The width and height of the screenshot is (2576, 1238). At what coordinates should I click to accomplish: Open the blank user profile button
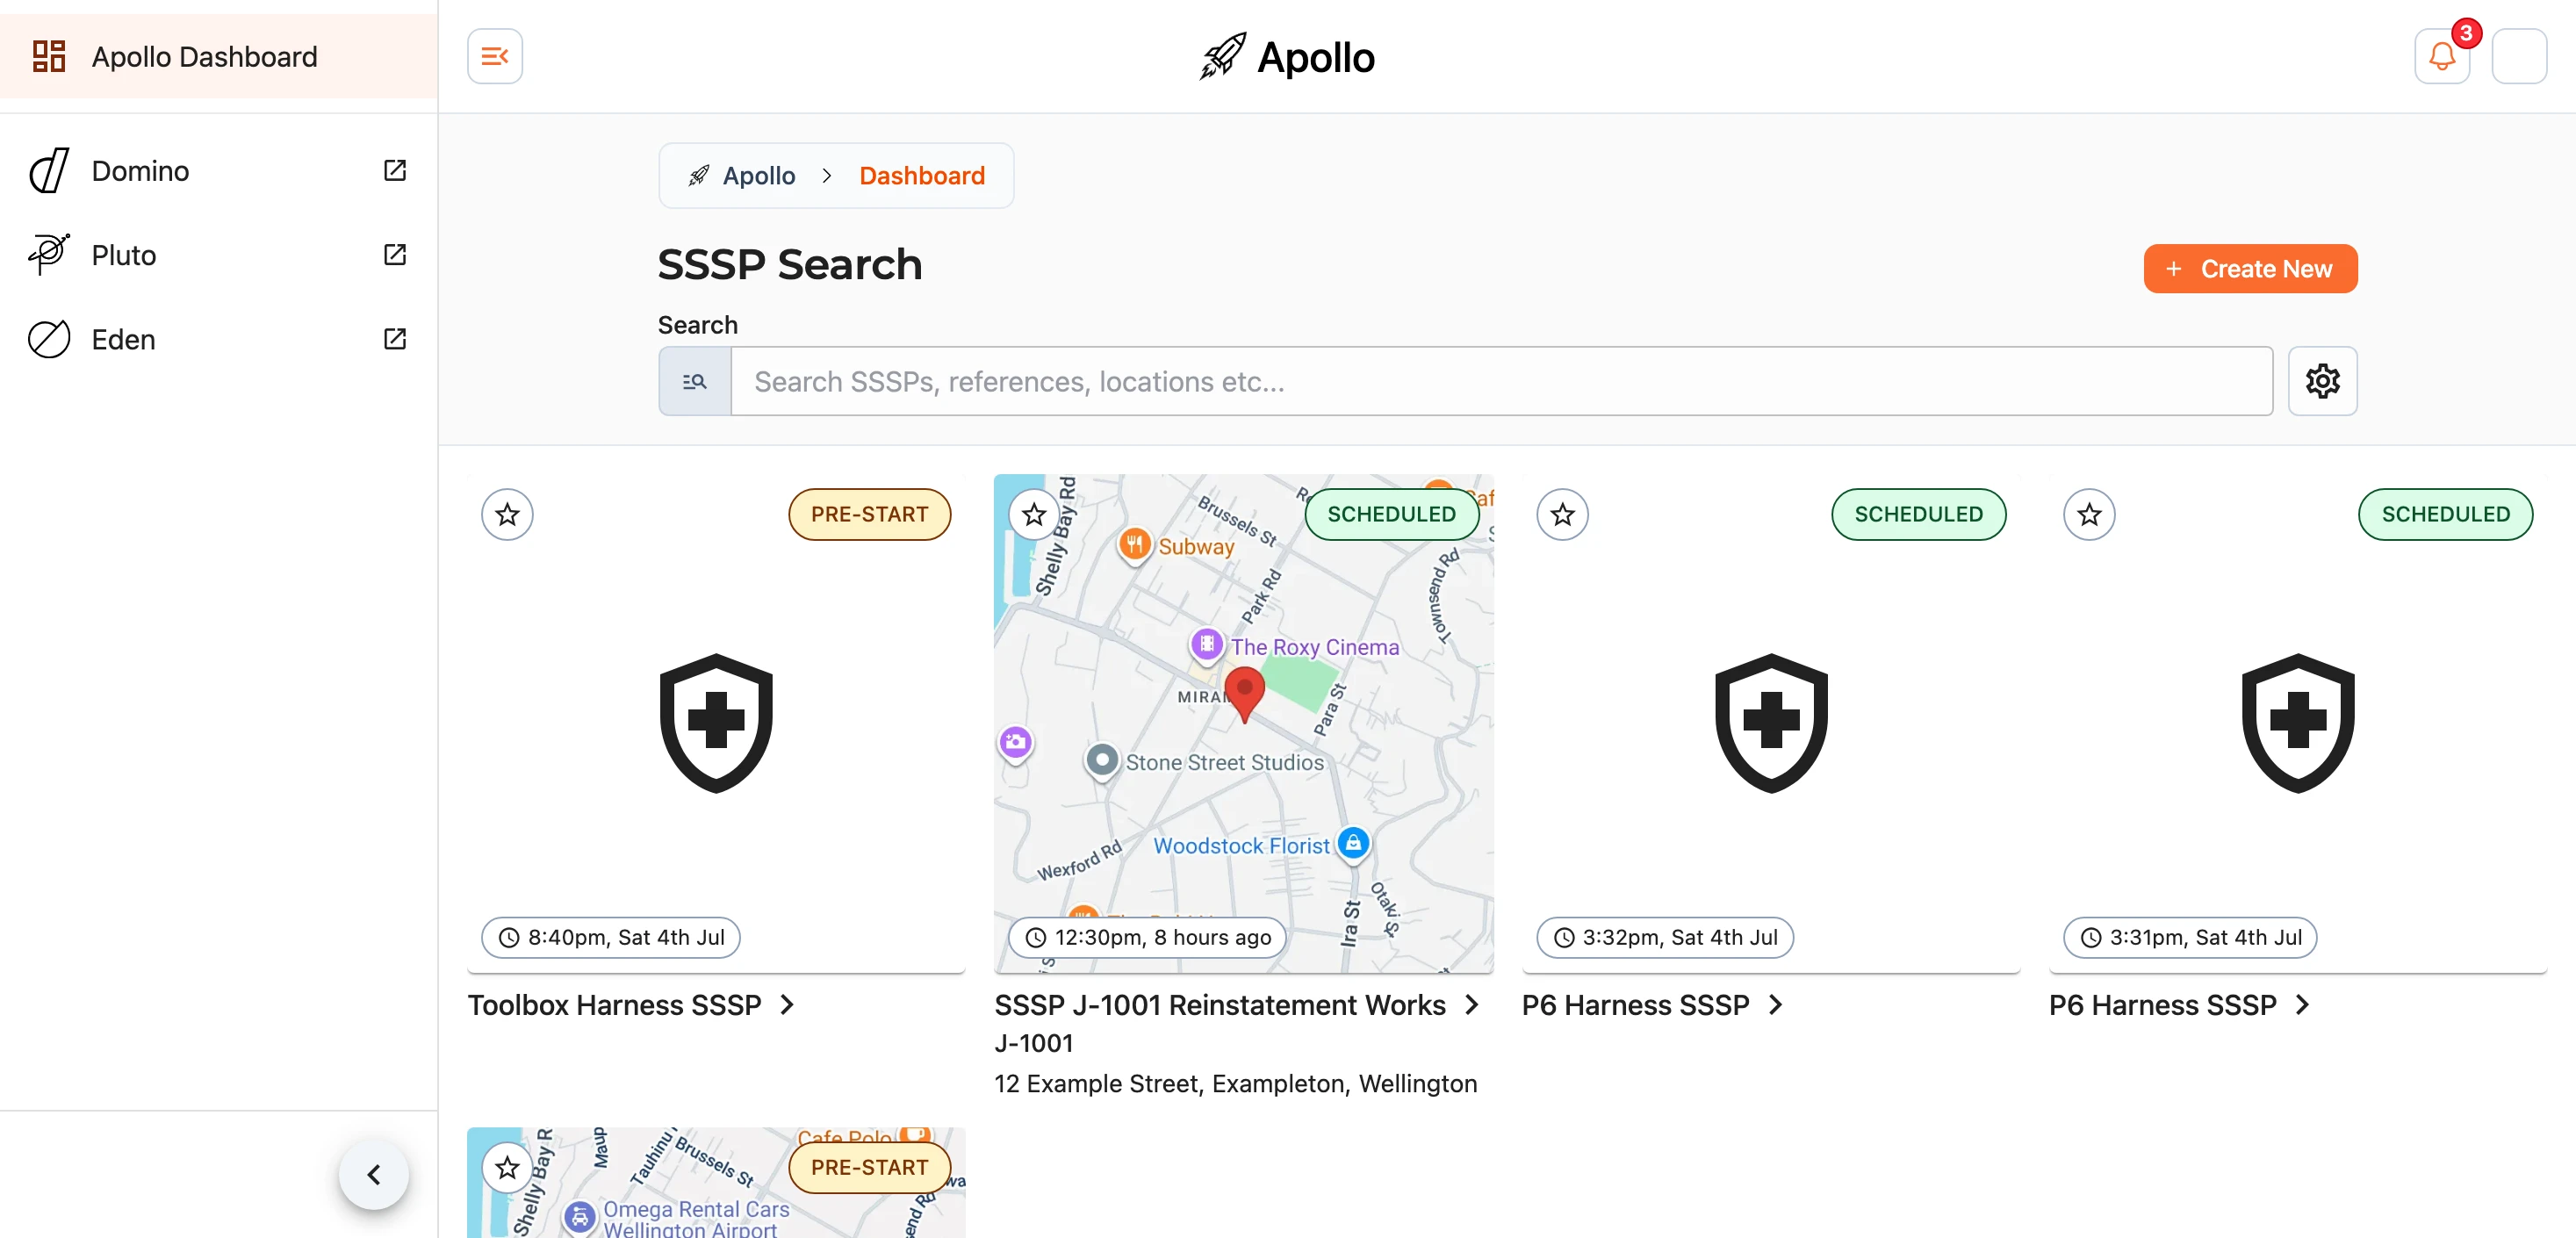click(2519, 56)
